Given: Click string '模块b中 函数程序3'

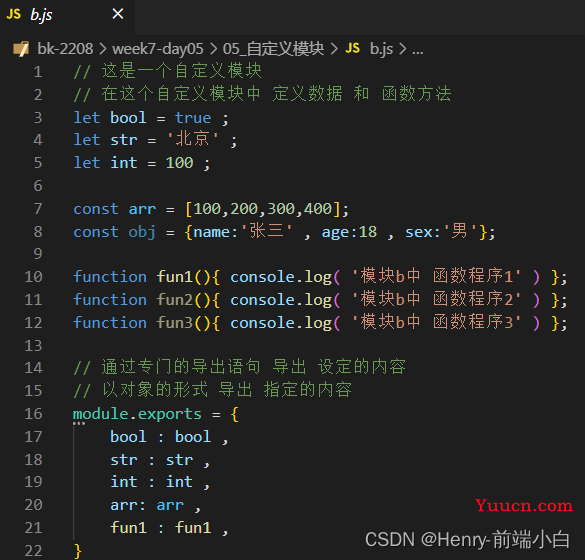Looking at the screenshot, I should coord(436,322).
